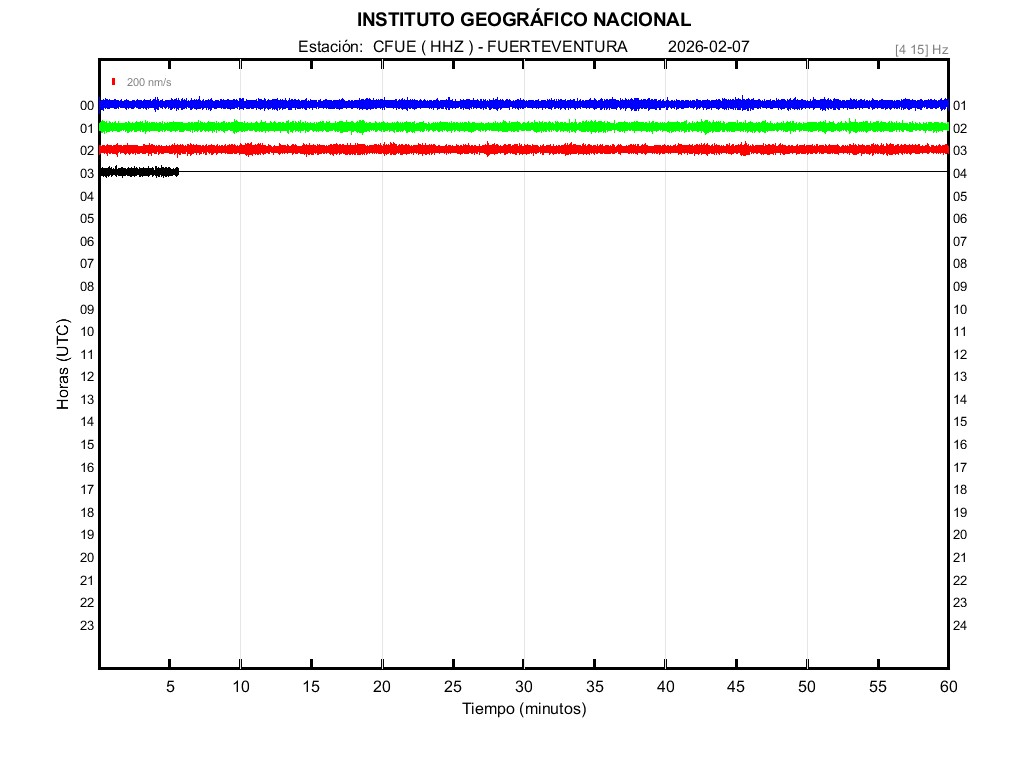Click hour 10 on the right axis

coord(960,309)
